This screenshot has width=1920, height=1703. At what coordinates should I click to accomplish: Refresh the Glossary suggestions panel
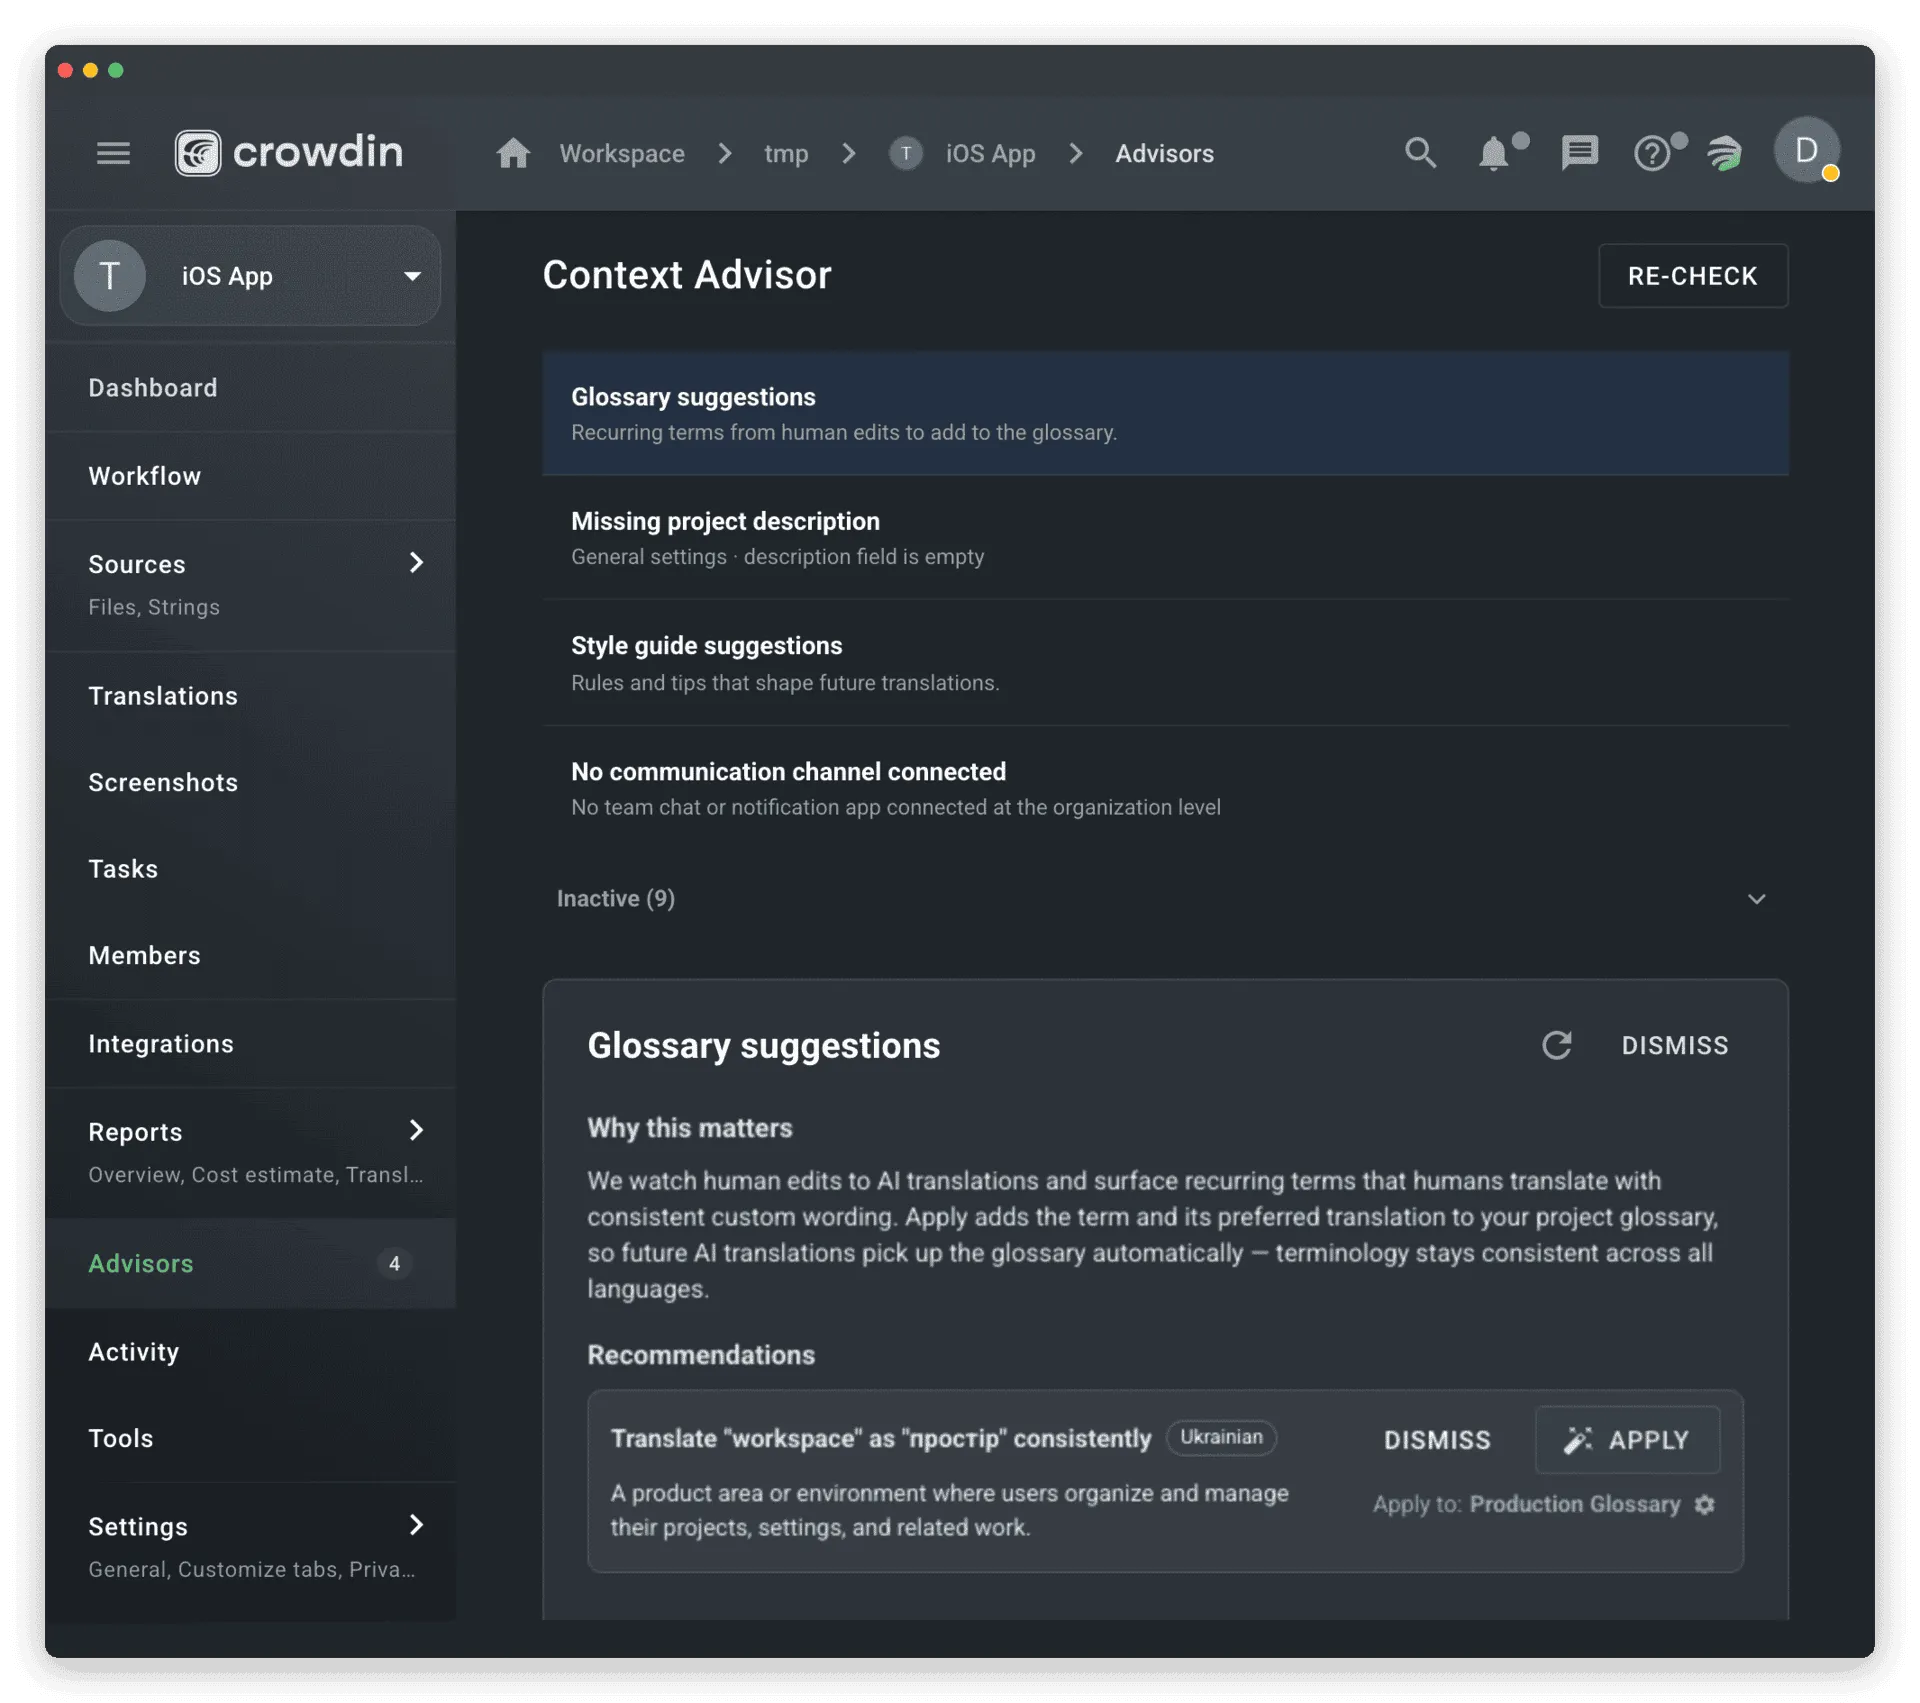tap(1556, 1045)
